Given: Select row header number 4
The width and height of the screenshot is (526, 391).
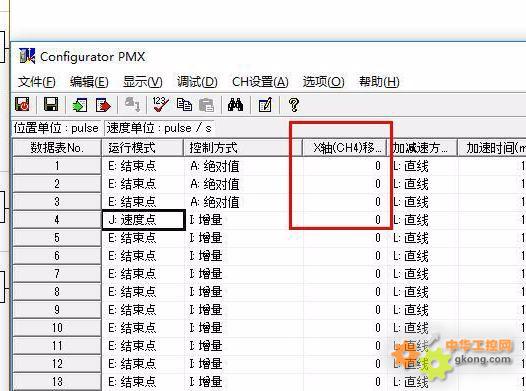Looking at the screenshot, I should pos(57,220).
